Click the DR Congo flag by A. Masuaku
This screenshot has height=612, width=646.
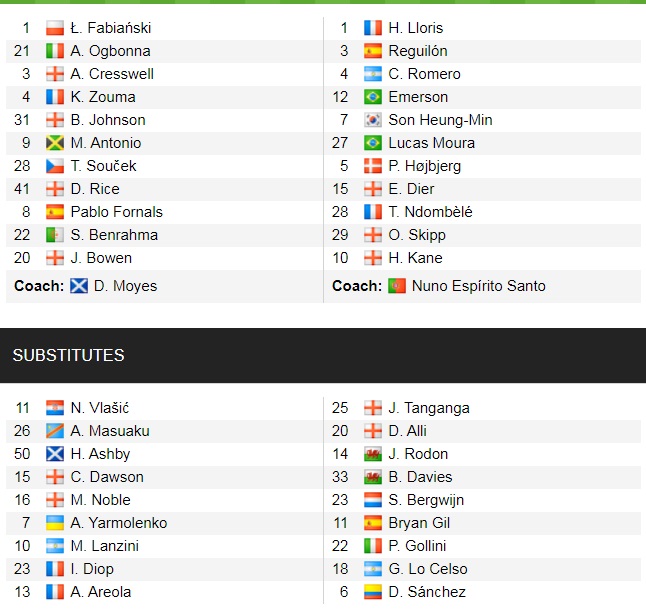55,431
